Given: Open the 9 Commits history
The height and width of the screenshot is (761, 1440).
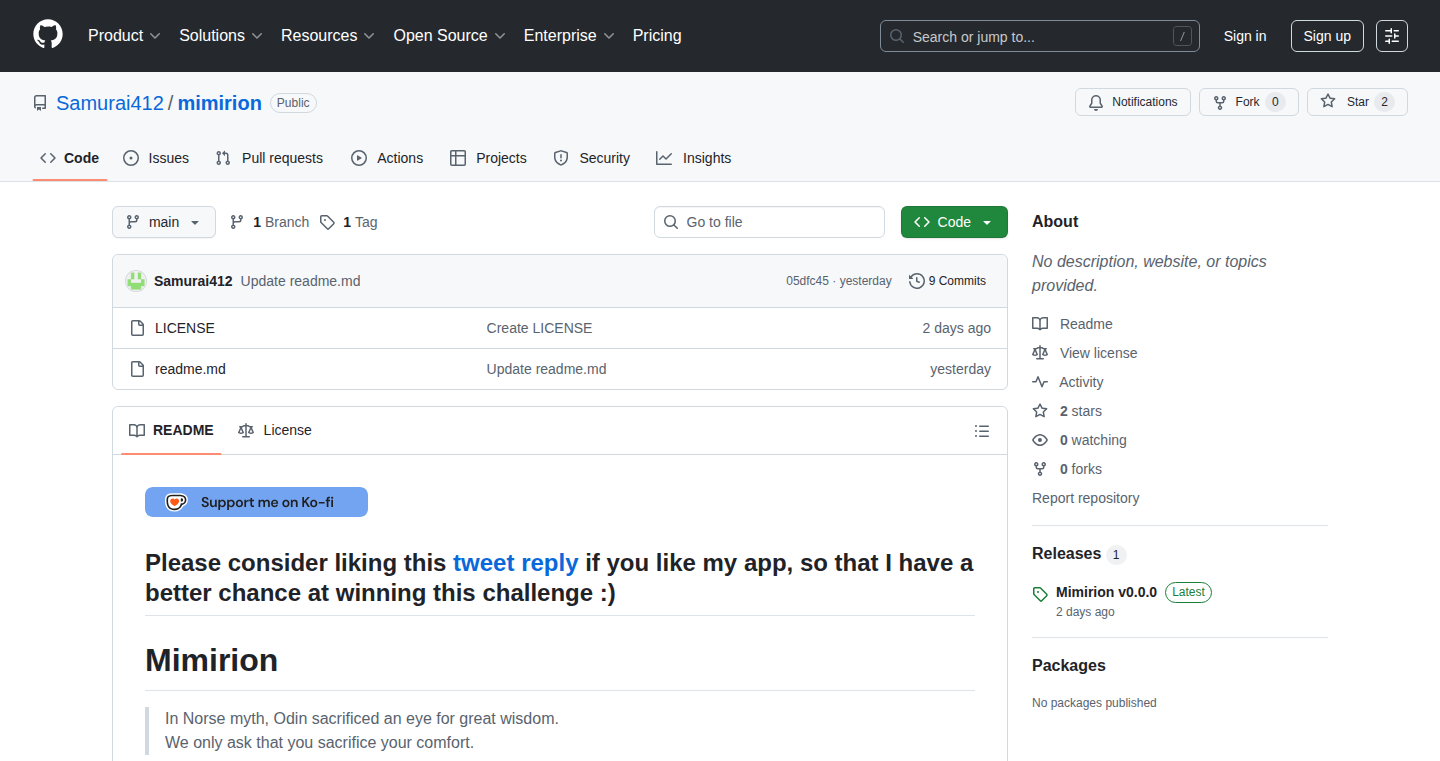Looking at the screenshot, I should tap(948, 281).
